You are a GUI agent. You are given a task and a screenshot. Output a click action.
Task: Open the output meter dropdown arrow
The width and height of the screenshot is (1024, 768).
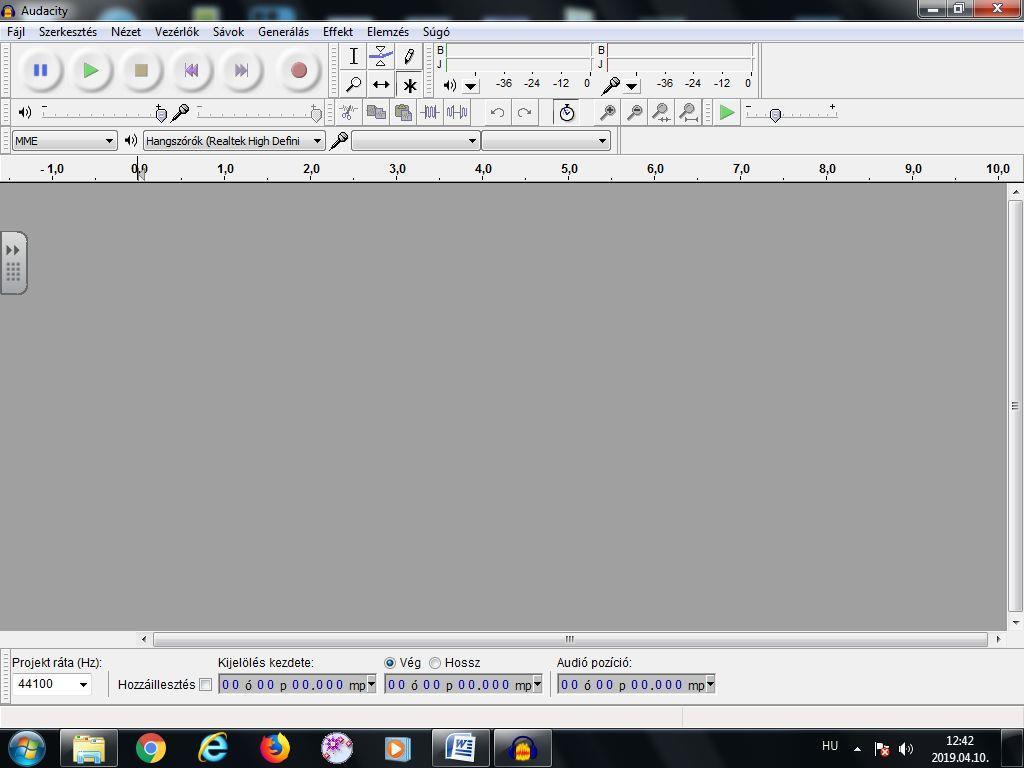click(471, 85)
